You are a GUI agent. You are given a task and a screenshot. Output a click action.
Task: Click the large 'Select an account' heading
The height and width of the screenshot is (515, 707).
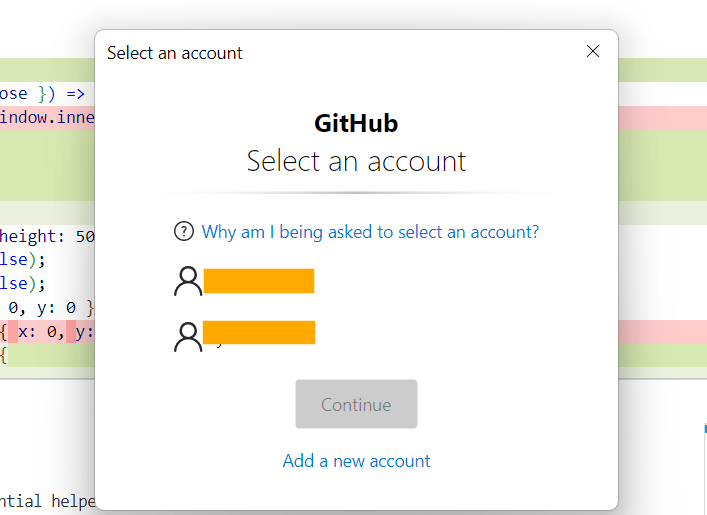356,161
